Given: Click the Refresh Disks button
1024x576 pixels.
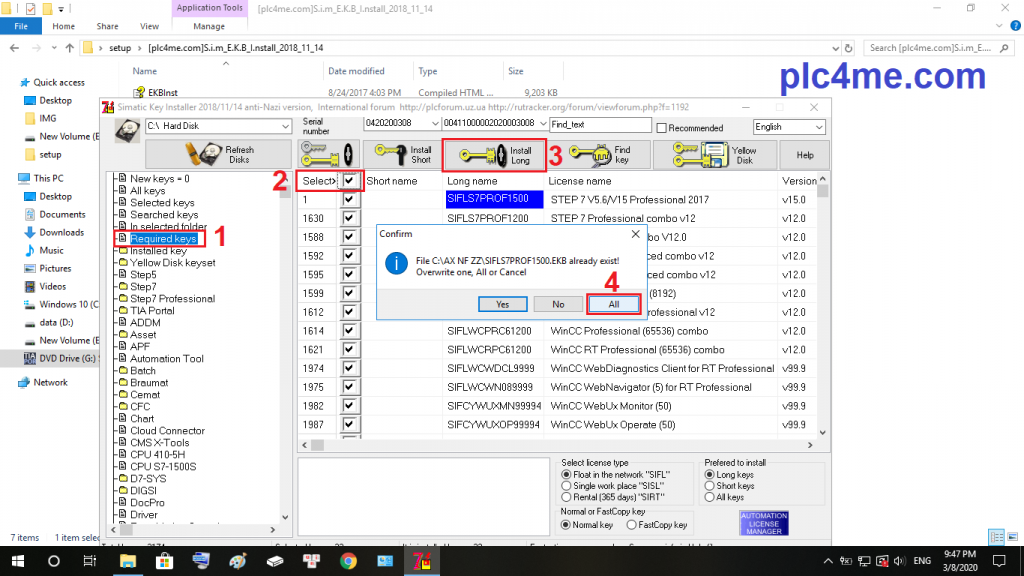Looking at the screenshot, I should (x=218, y=155).
